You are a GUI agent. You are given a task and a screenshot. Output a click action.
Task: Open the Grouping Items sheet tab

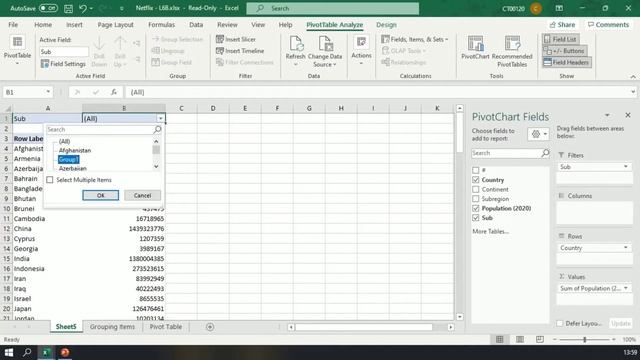[x=112, y=327]
